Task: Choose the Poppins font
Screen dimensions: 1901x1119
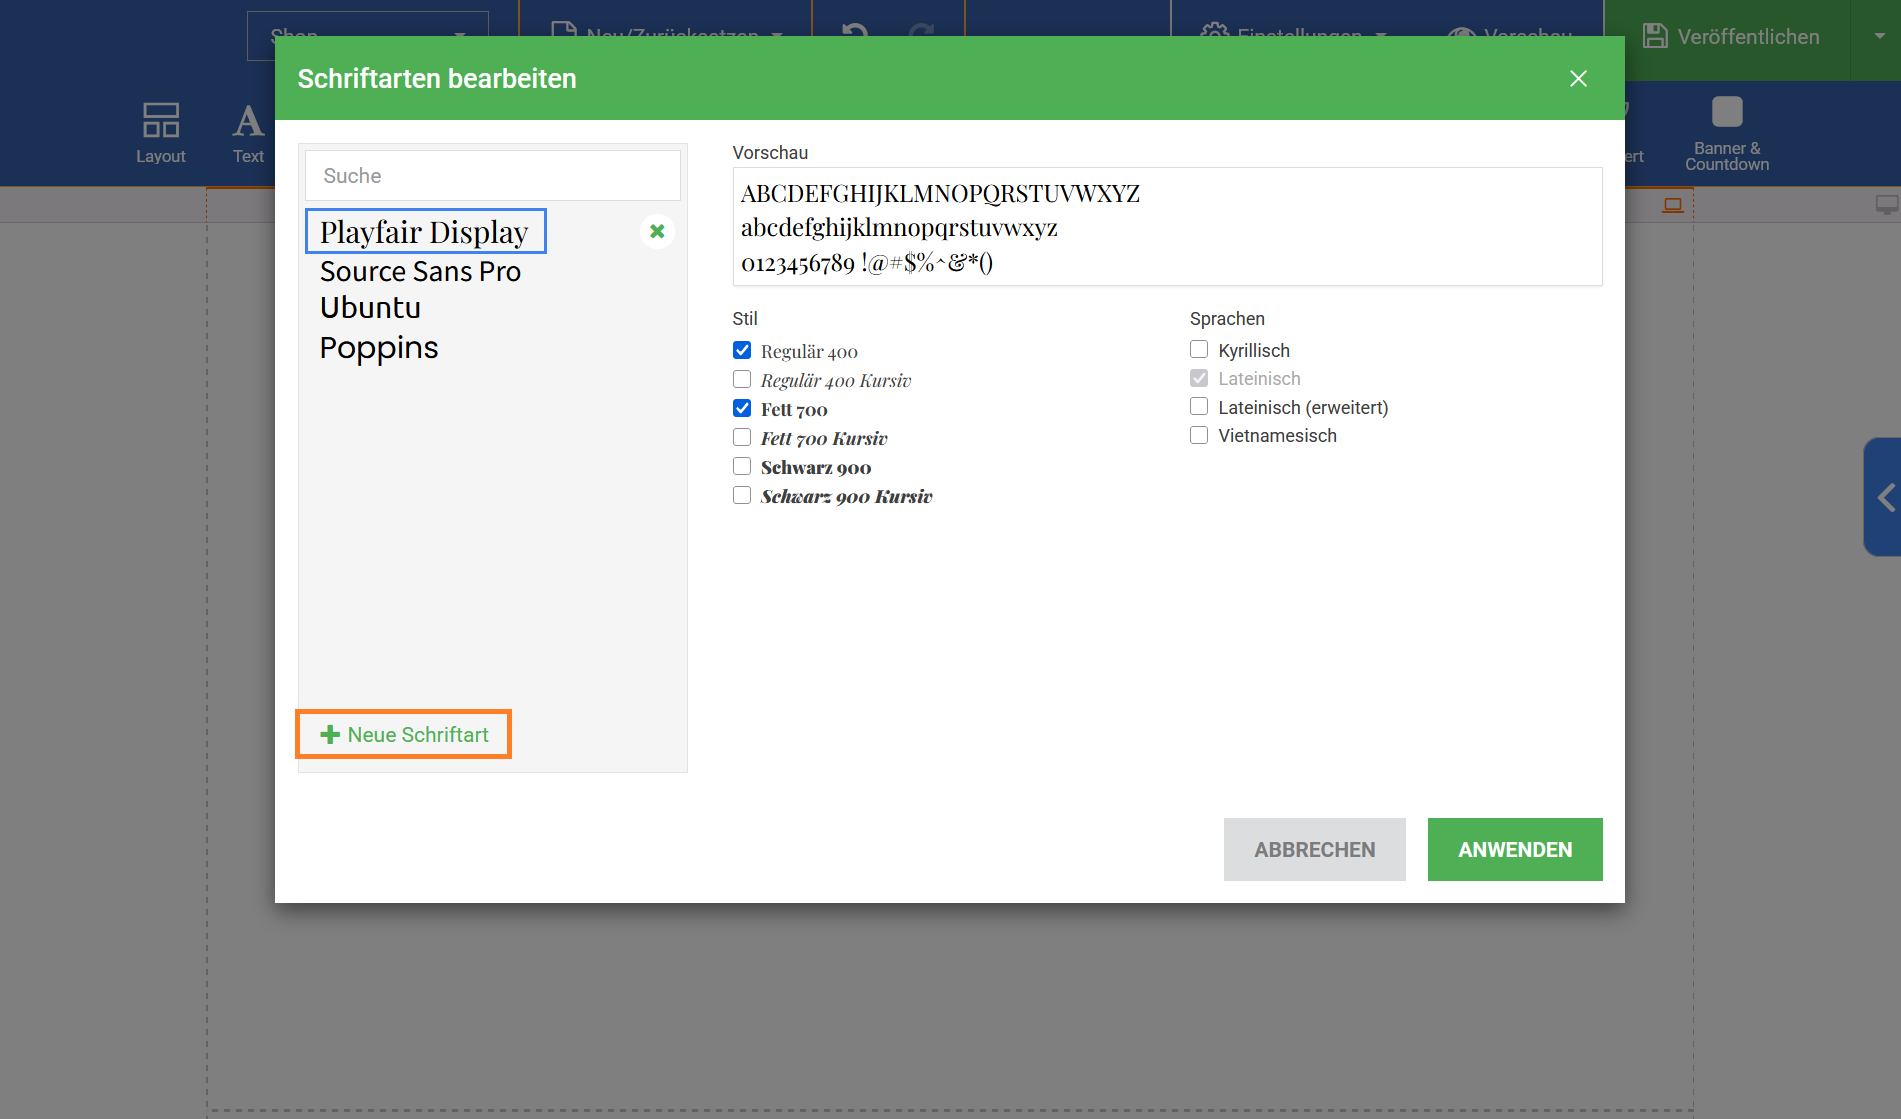Action: (379, 348)
